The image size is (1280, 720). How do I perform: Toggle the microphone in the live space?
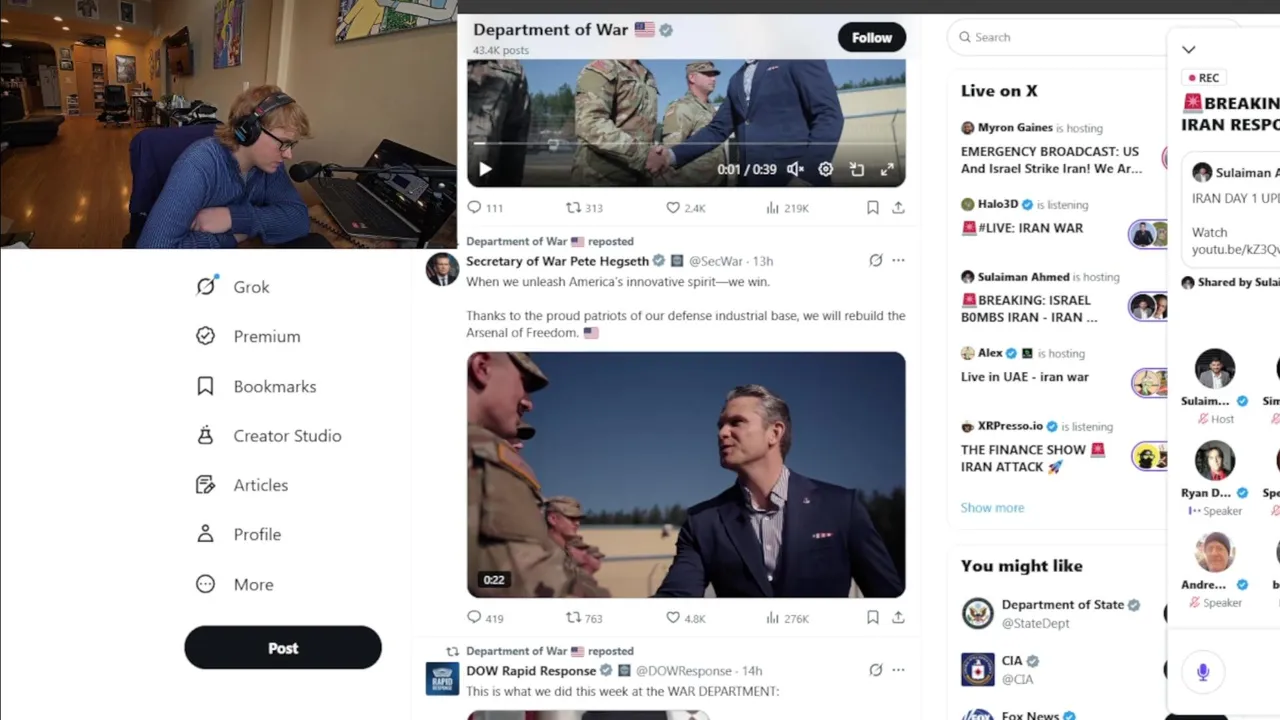point(1203,672)
